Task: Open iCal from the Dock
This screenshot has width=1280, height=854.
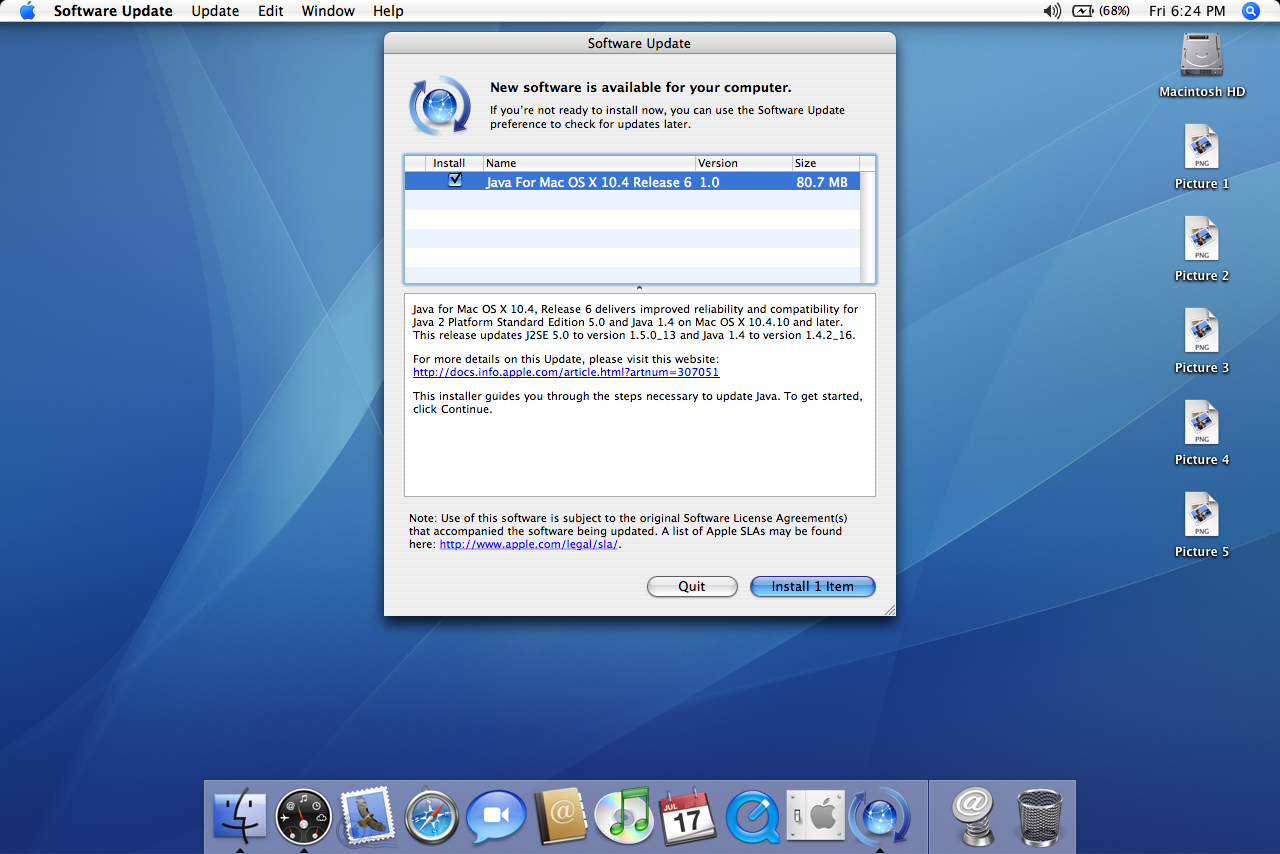Action: 688,816
